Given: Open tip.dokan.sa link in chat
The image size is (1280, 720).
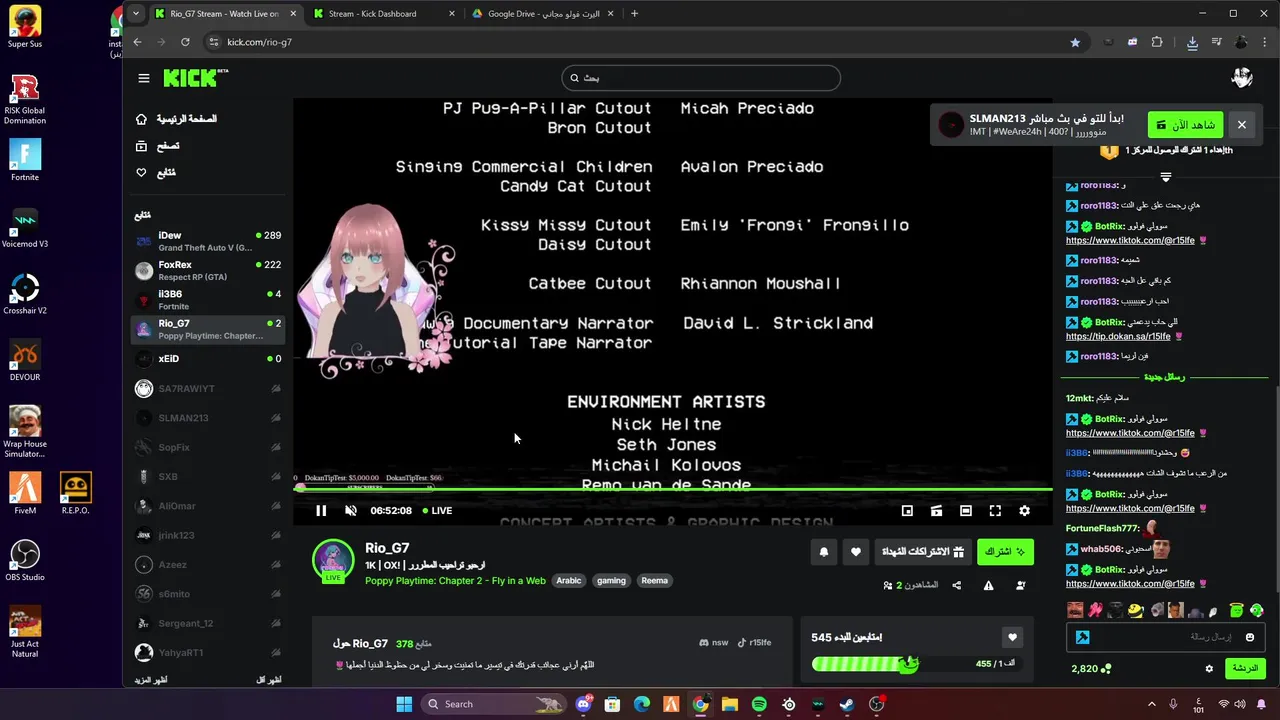Looking at the screenshot, I should pyautogui.click(x=1118, y=337).
